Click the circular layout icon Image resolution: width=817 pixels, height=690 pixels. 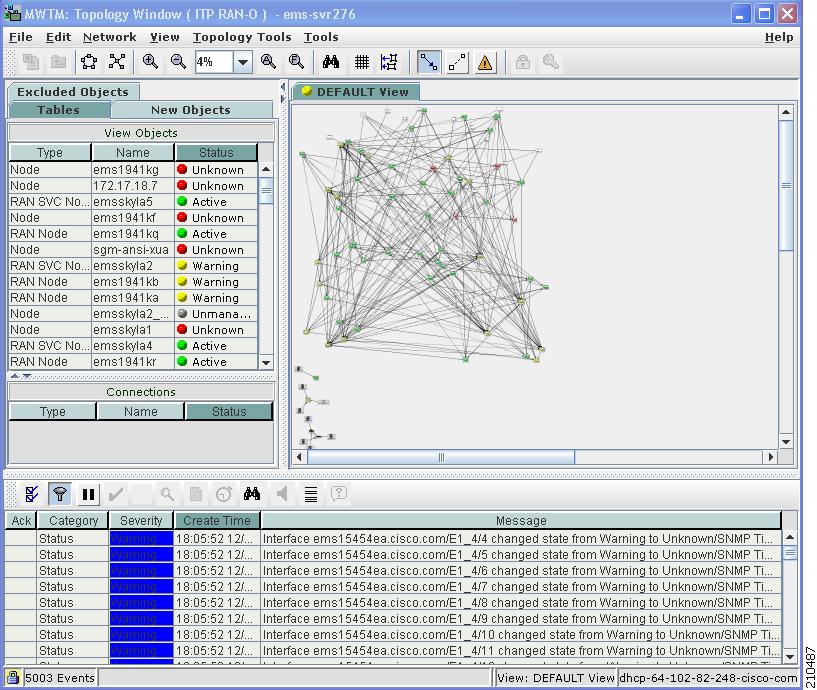coord(89,62)
